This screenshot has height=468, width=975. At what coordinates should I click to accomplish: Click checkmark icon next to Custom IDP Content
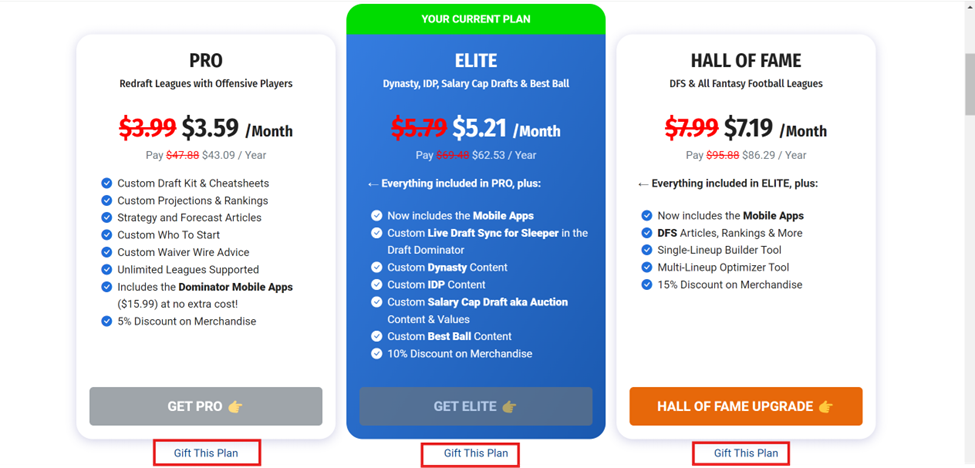click(x=376, y=285)
